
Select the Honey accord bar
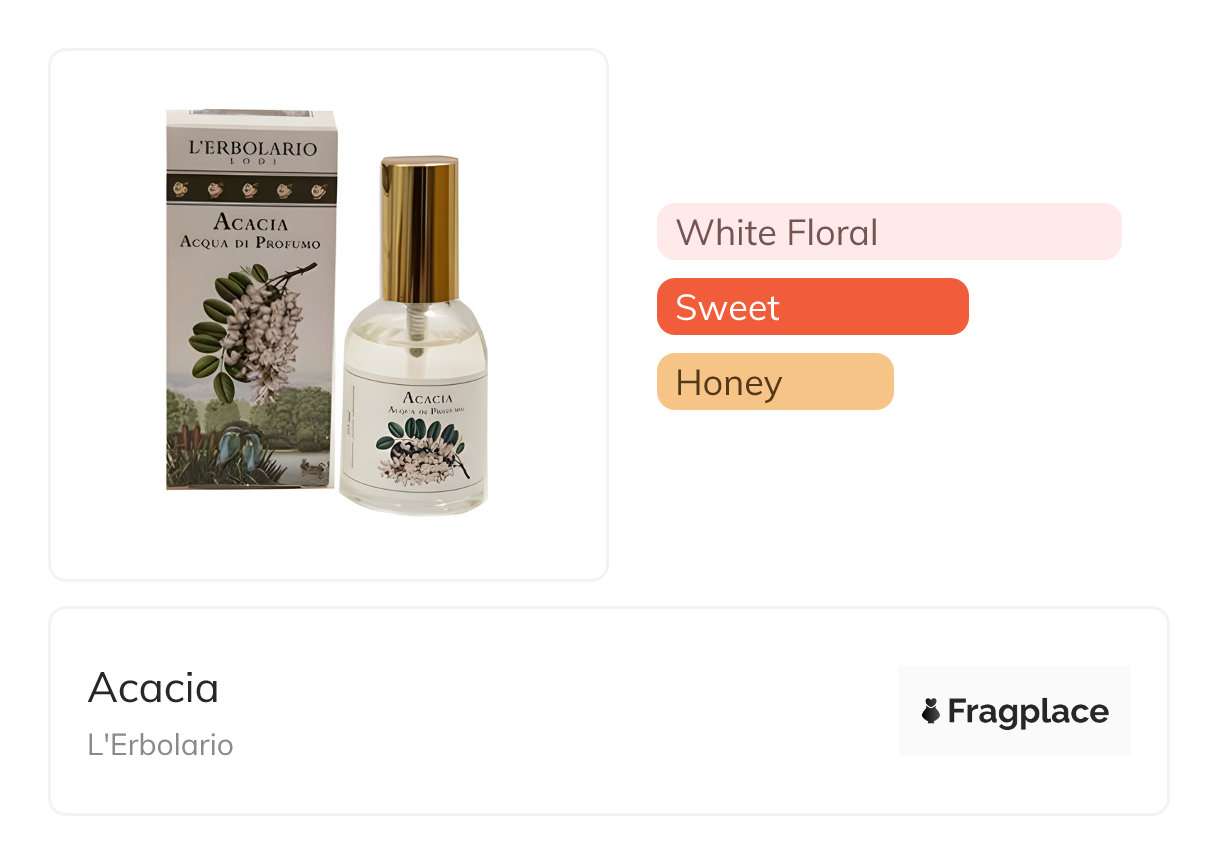pyautogui.click(x=774, y=382)
